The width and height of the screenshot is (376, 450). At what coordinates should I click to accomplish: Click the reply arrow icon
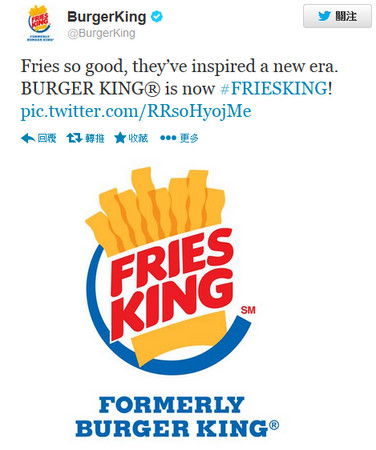pos(28,138)
